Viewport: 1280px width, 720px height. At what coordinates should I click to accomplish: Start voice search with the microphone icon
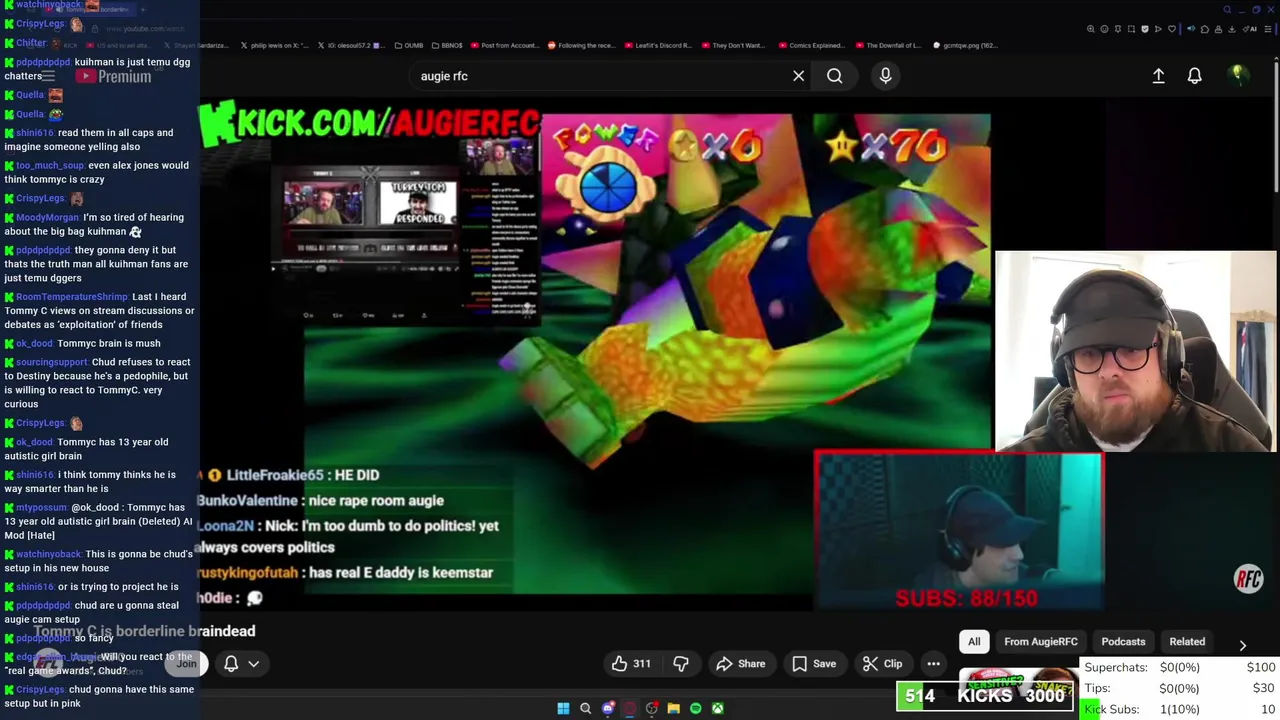point(885,76)
